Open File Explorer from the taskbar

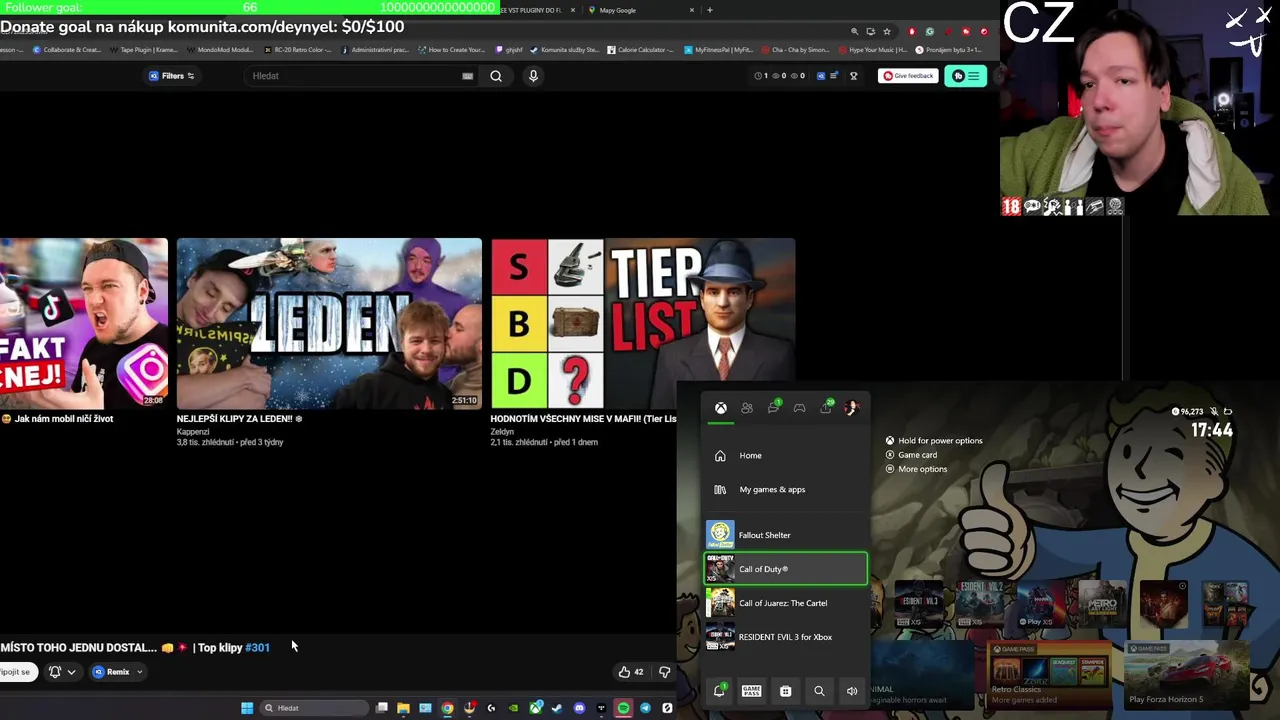(403, 708)
